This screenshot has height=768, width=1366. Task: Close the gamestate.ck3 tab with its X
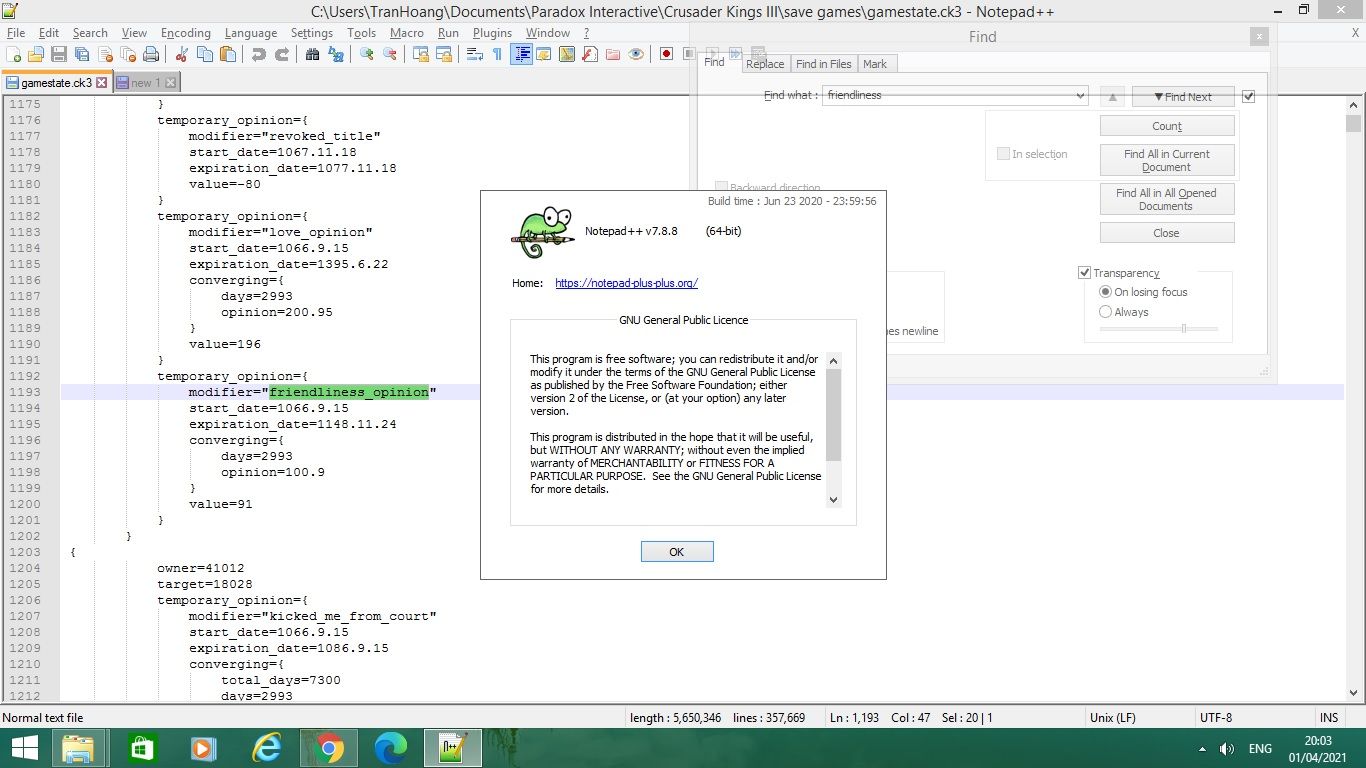[102, 83]
